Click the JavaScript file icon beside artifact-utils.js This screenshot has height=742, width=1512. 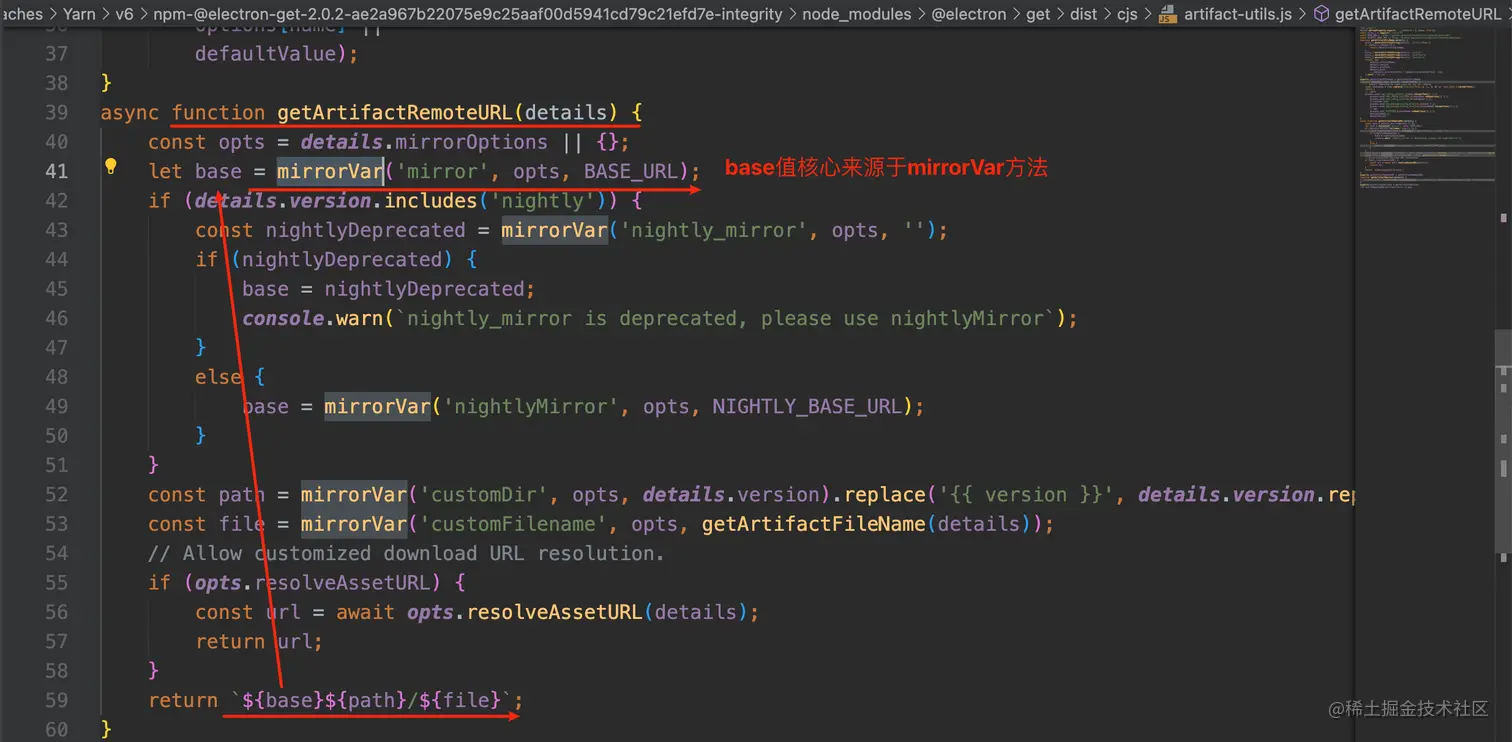pos(1164,14)
